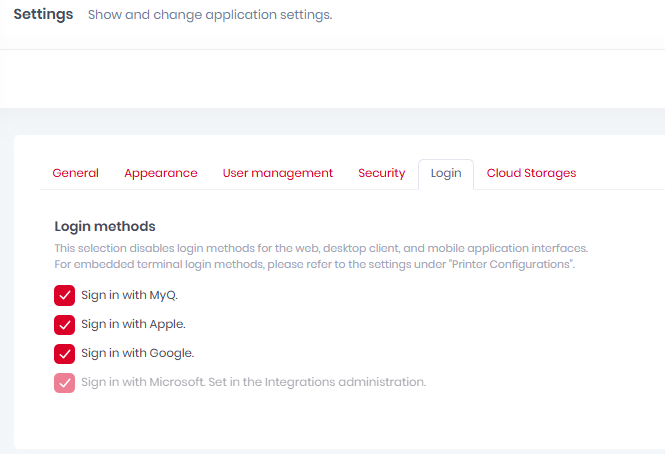Click the greyed-out Sign in with Microsoft checkbox
The height and width of the screenshot is (454, 665).
coord(65,382)
